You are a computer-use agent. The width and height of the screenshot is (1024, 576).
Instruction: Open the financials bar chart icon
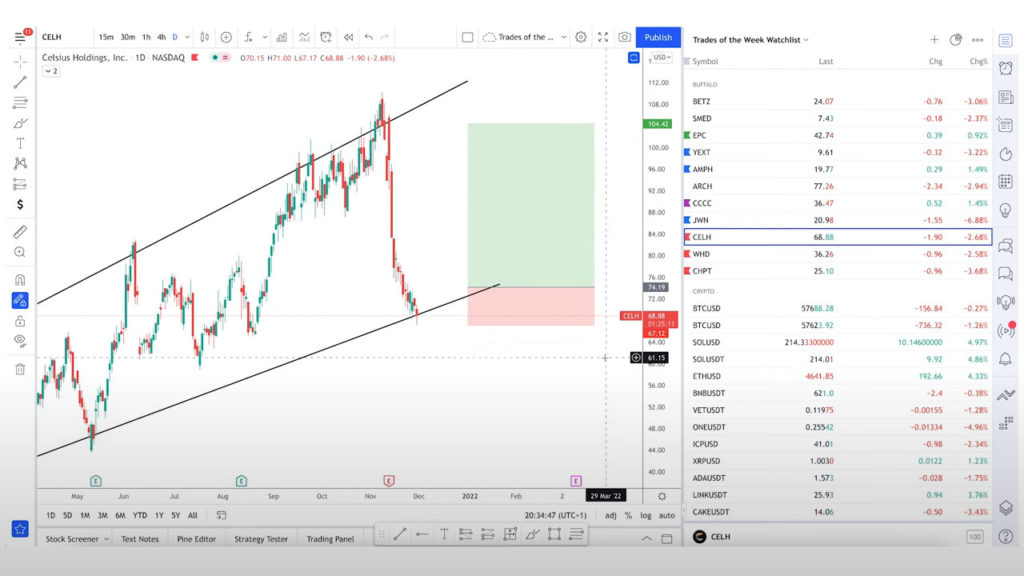tap(281, 37)
